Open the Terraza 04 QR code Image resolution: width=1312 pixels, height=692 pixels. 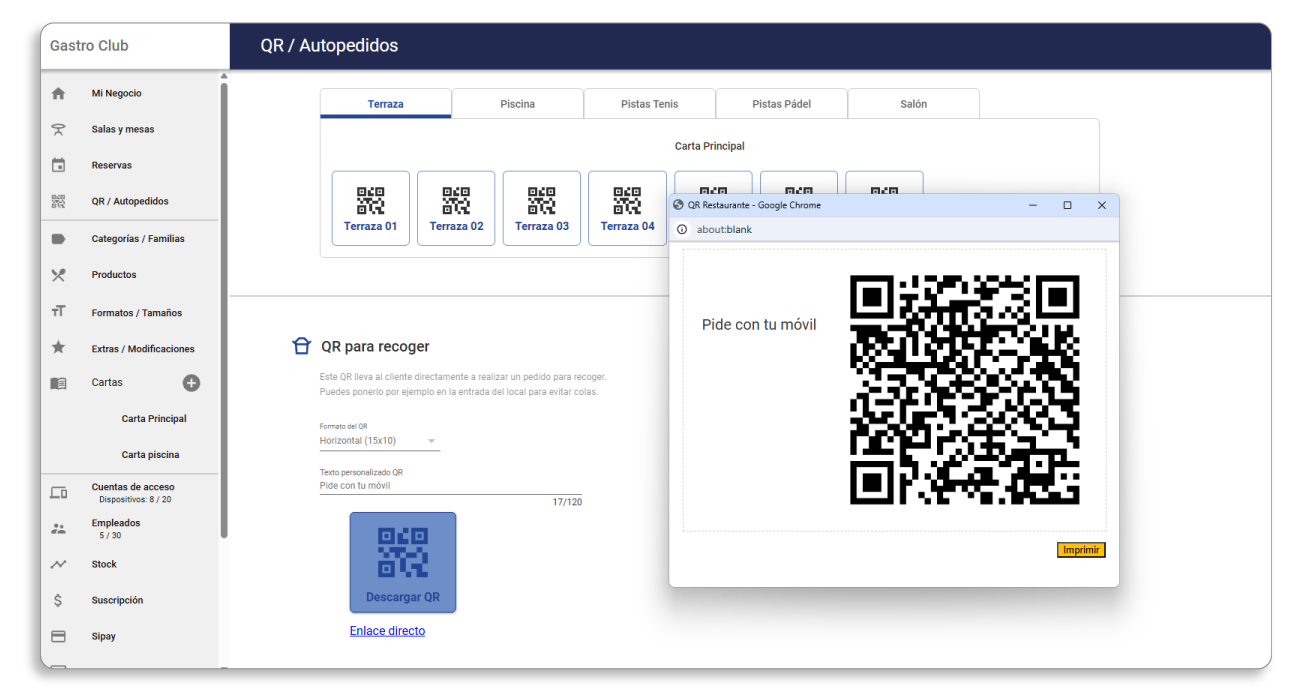click(x=627, y=208)
